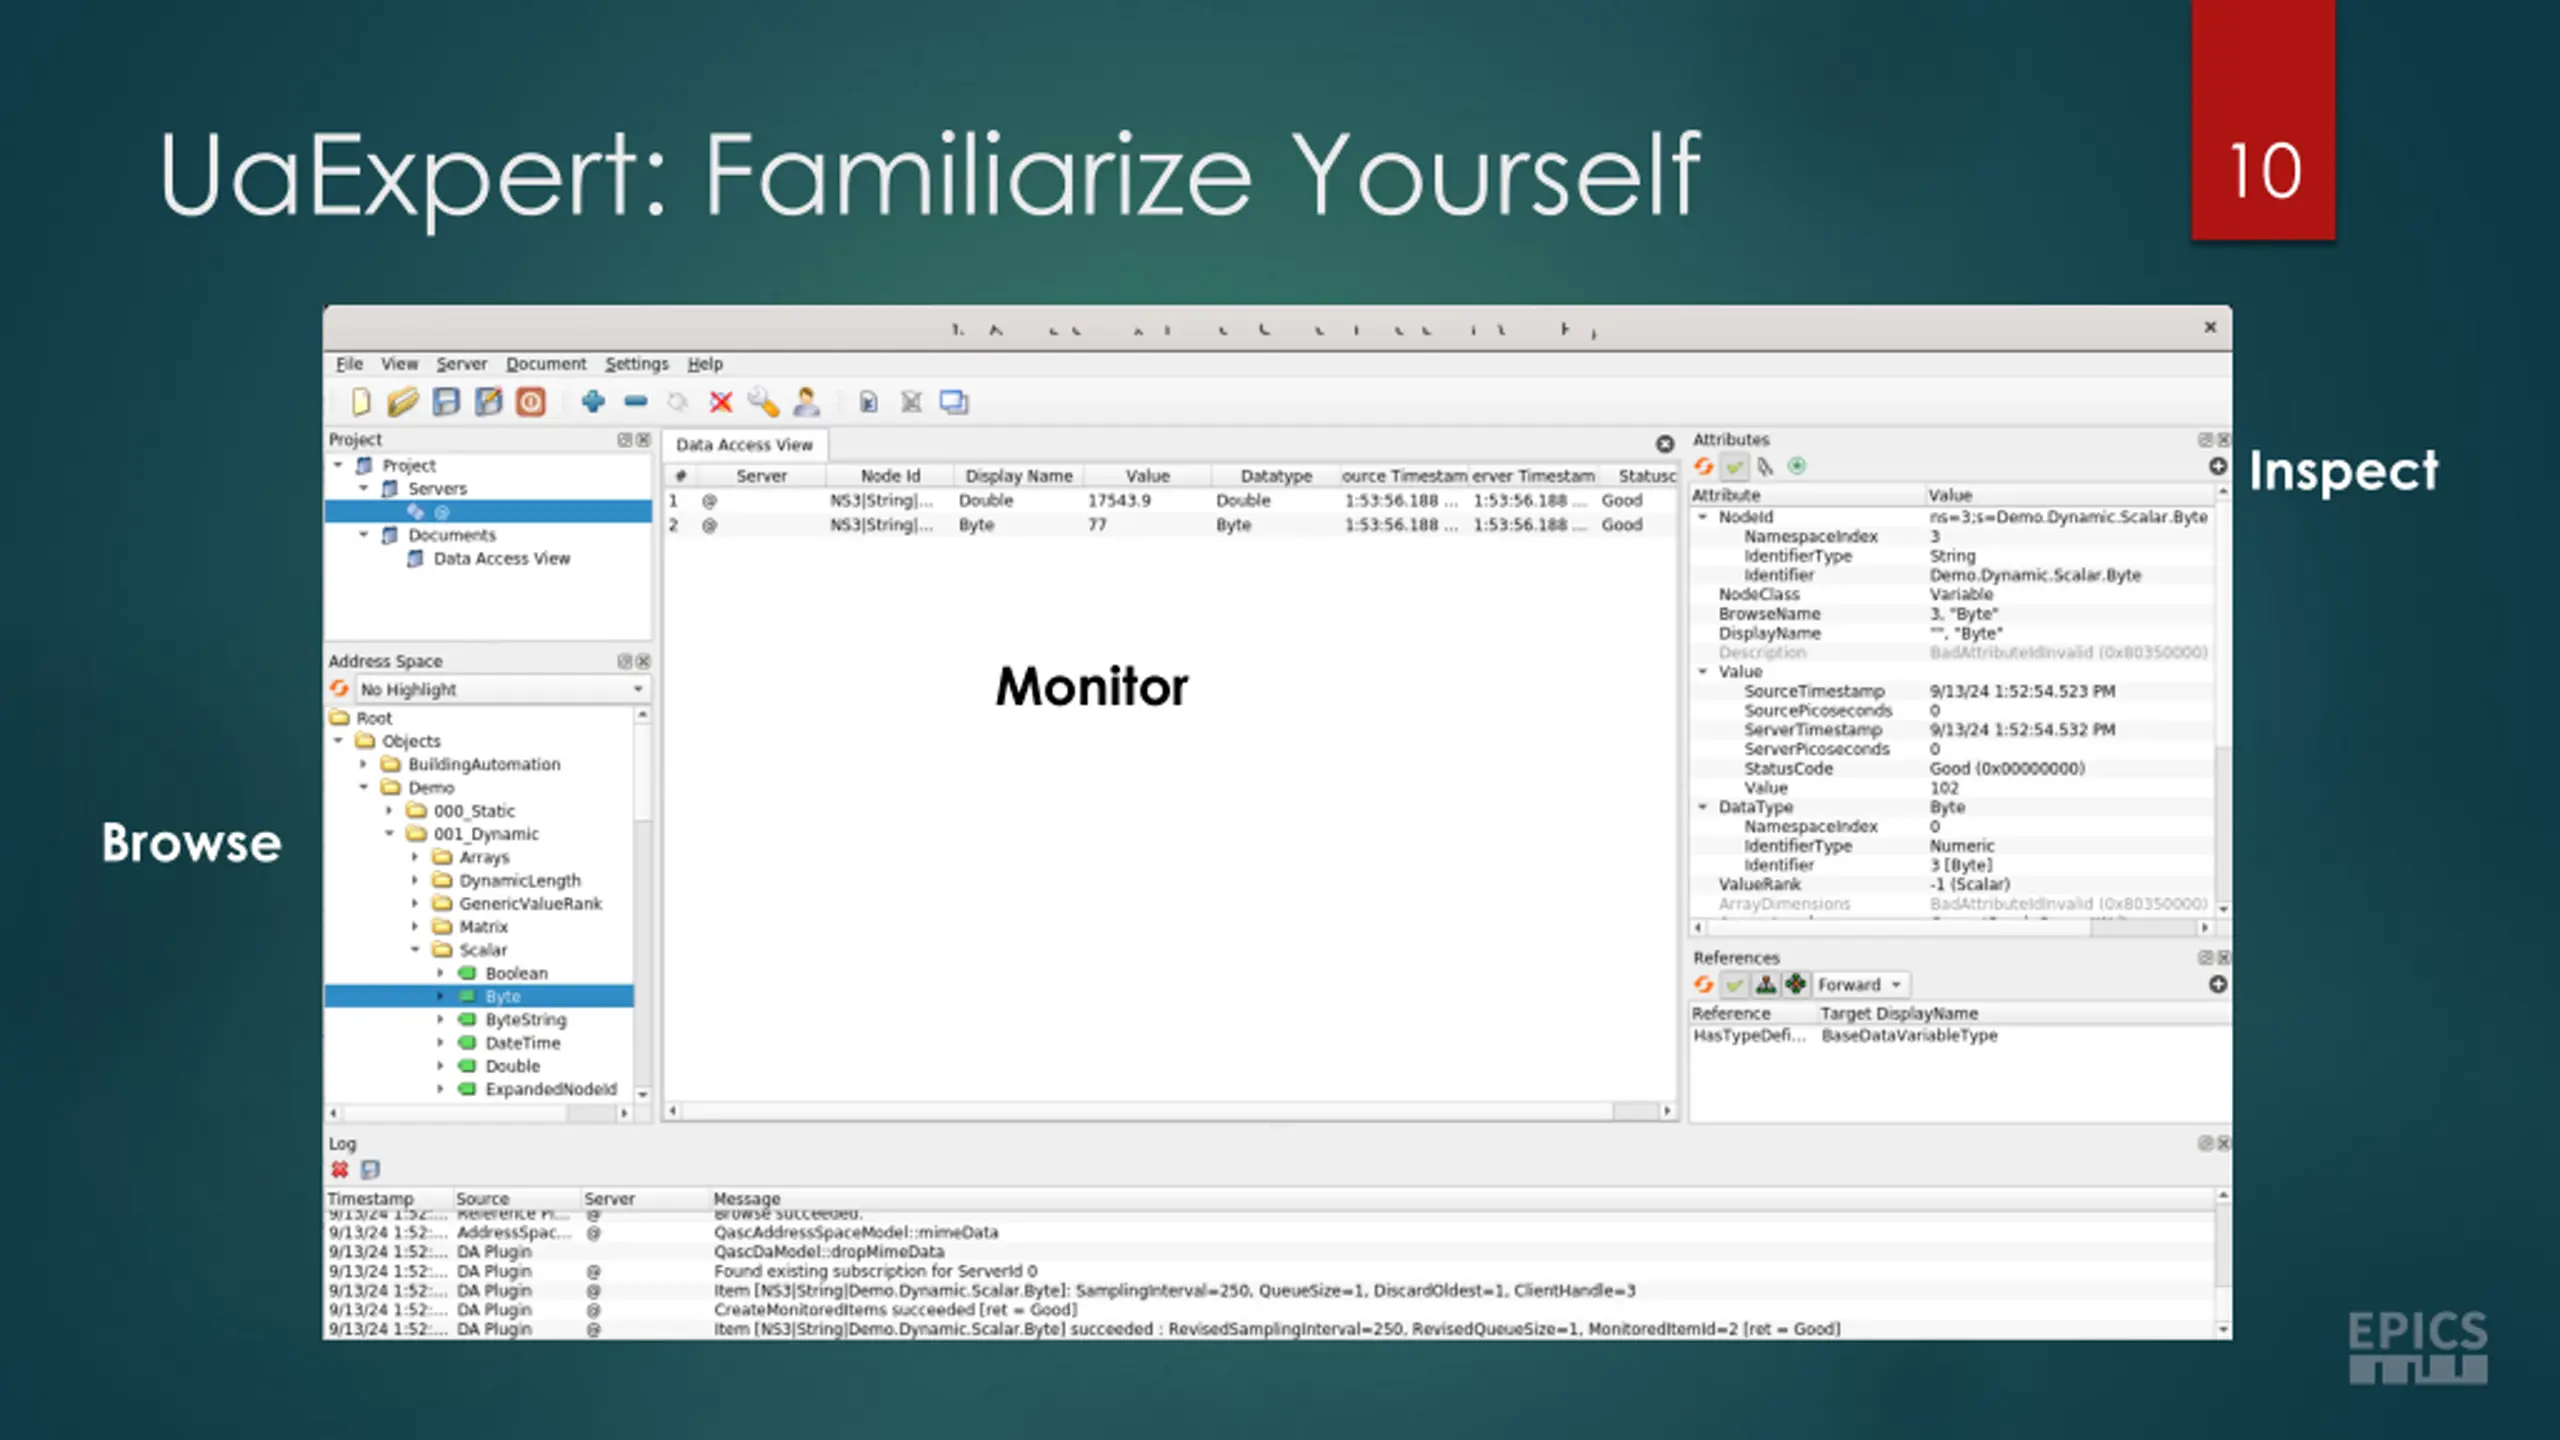Click the refresh icon in Attributes panel
Viewport: 2560px width, 1440px height.
[1704, 466]
